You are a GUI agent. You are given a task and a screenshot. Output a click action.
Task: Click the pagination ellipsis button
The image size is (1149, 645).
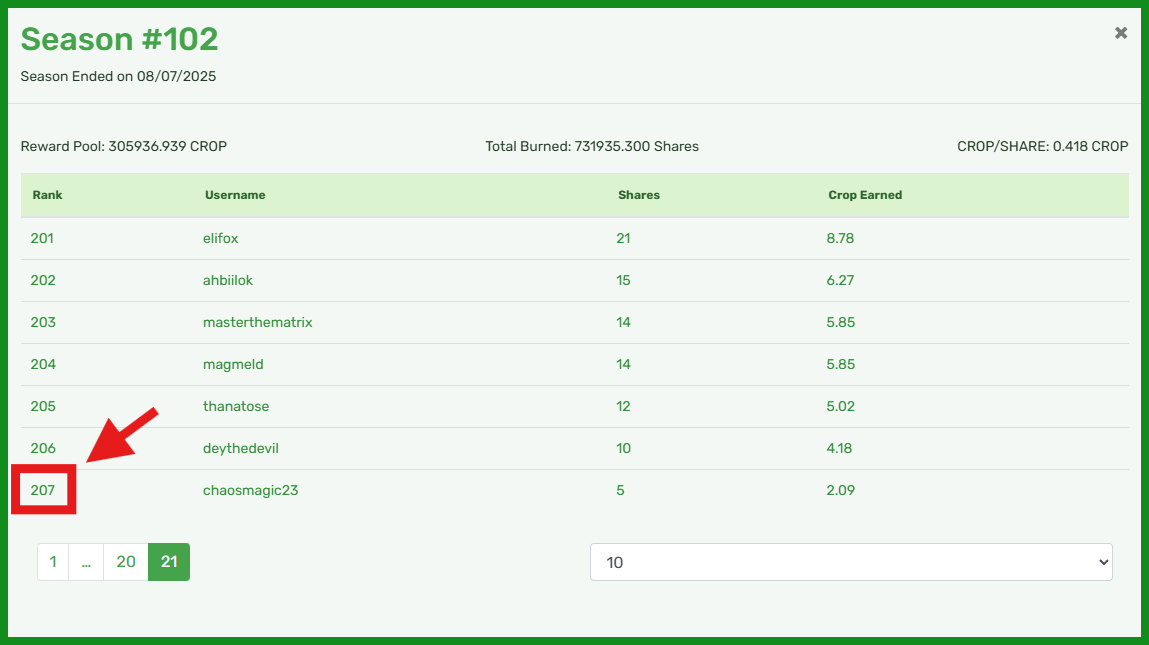(x=86, y=562)
